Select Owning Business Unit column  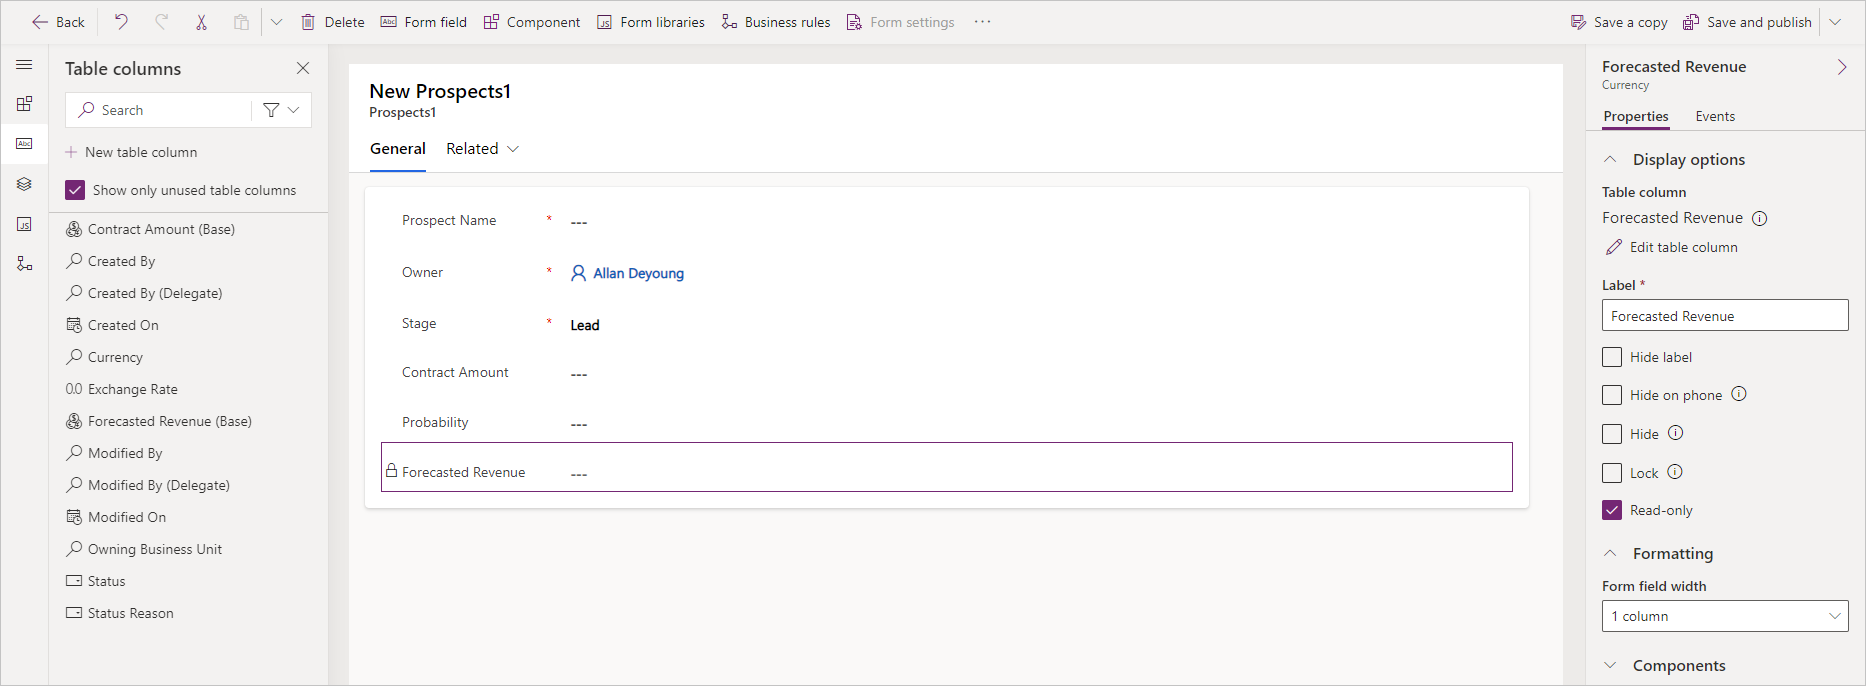[x=144, y=549]
